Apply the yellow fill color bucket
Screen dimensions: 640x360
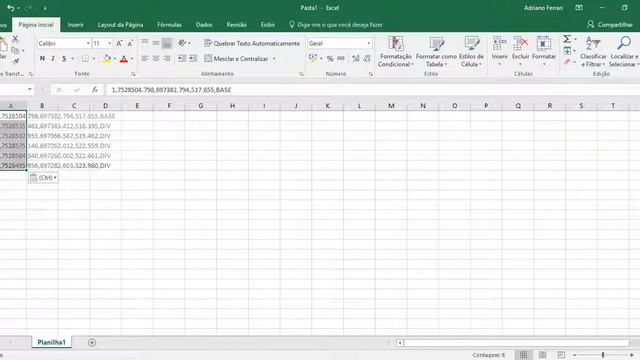107,59
